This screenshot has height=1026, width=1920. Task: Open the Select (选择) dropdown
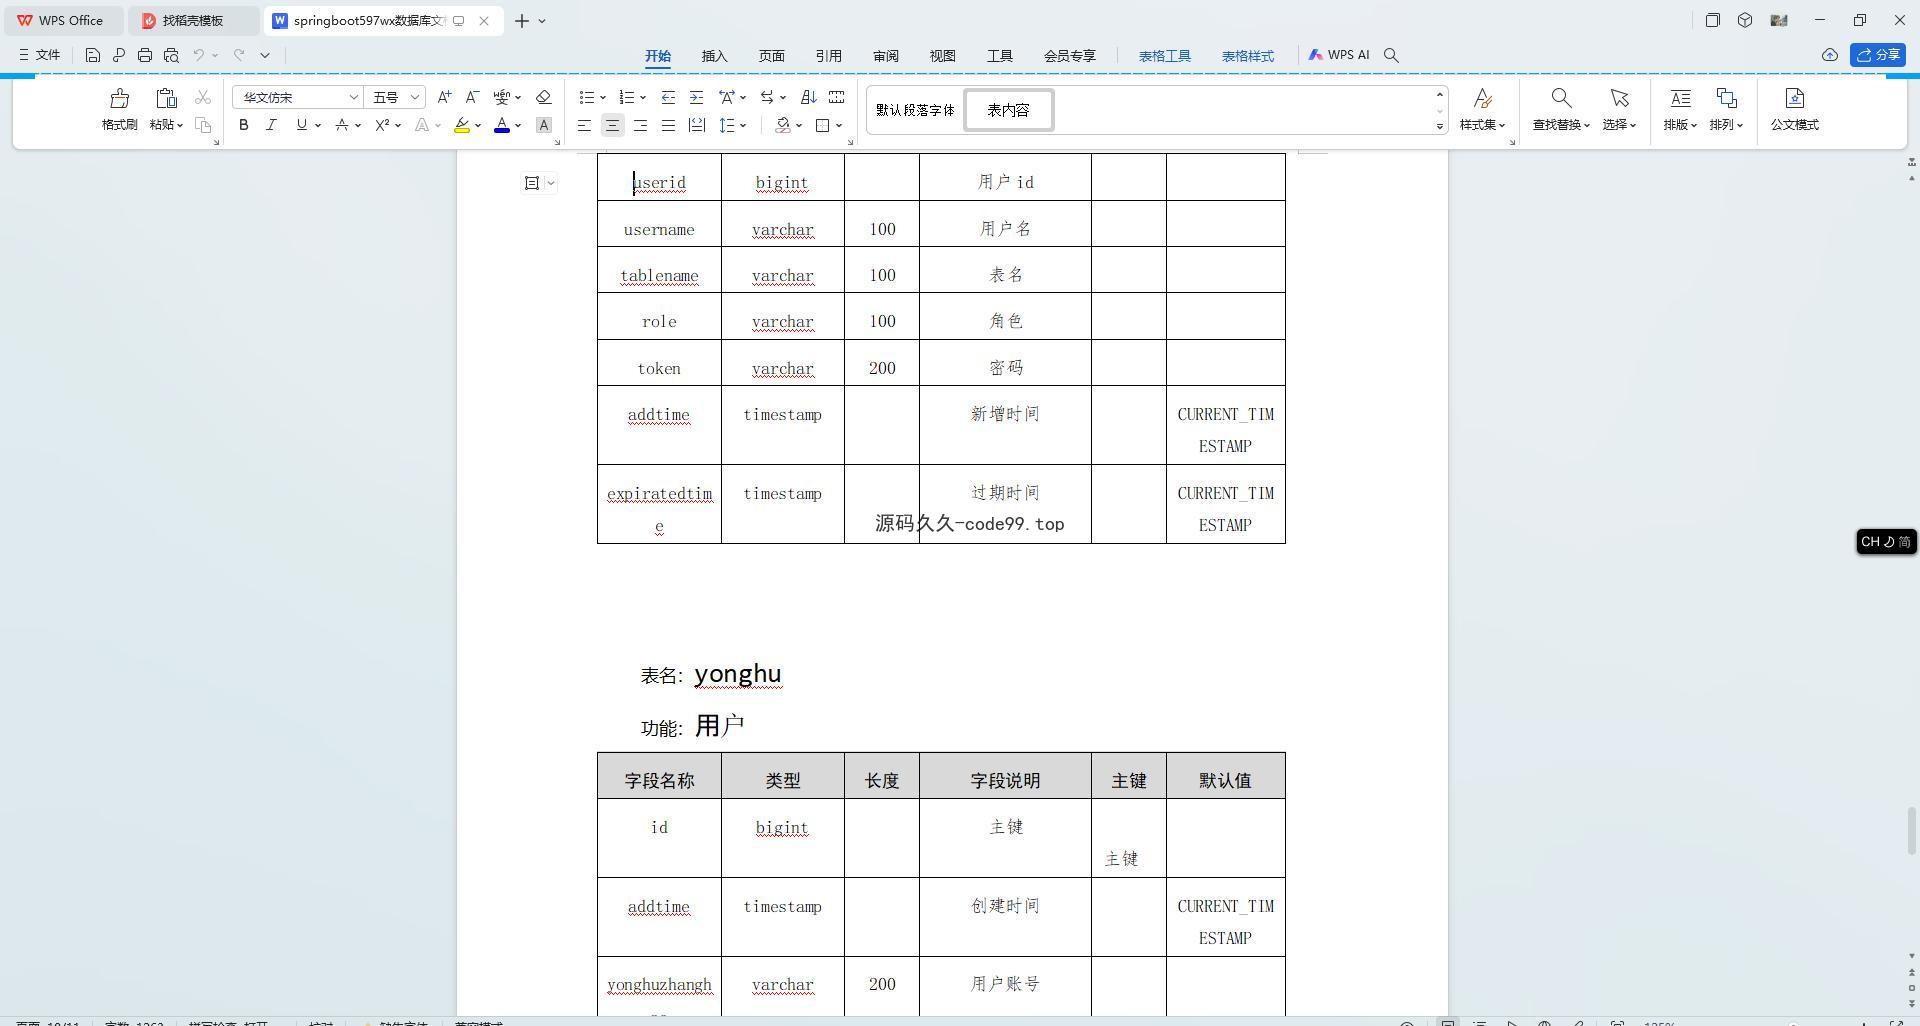click(1619, 125)
